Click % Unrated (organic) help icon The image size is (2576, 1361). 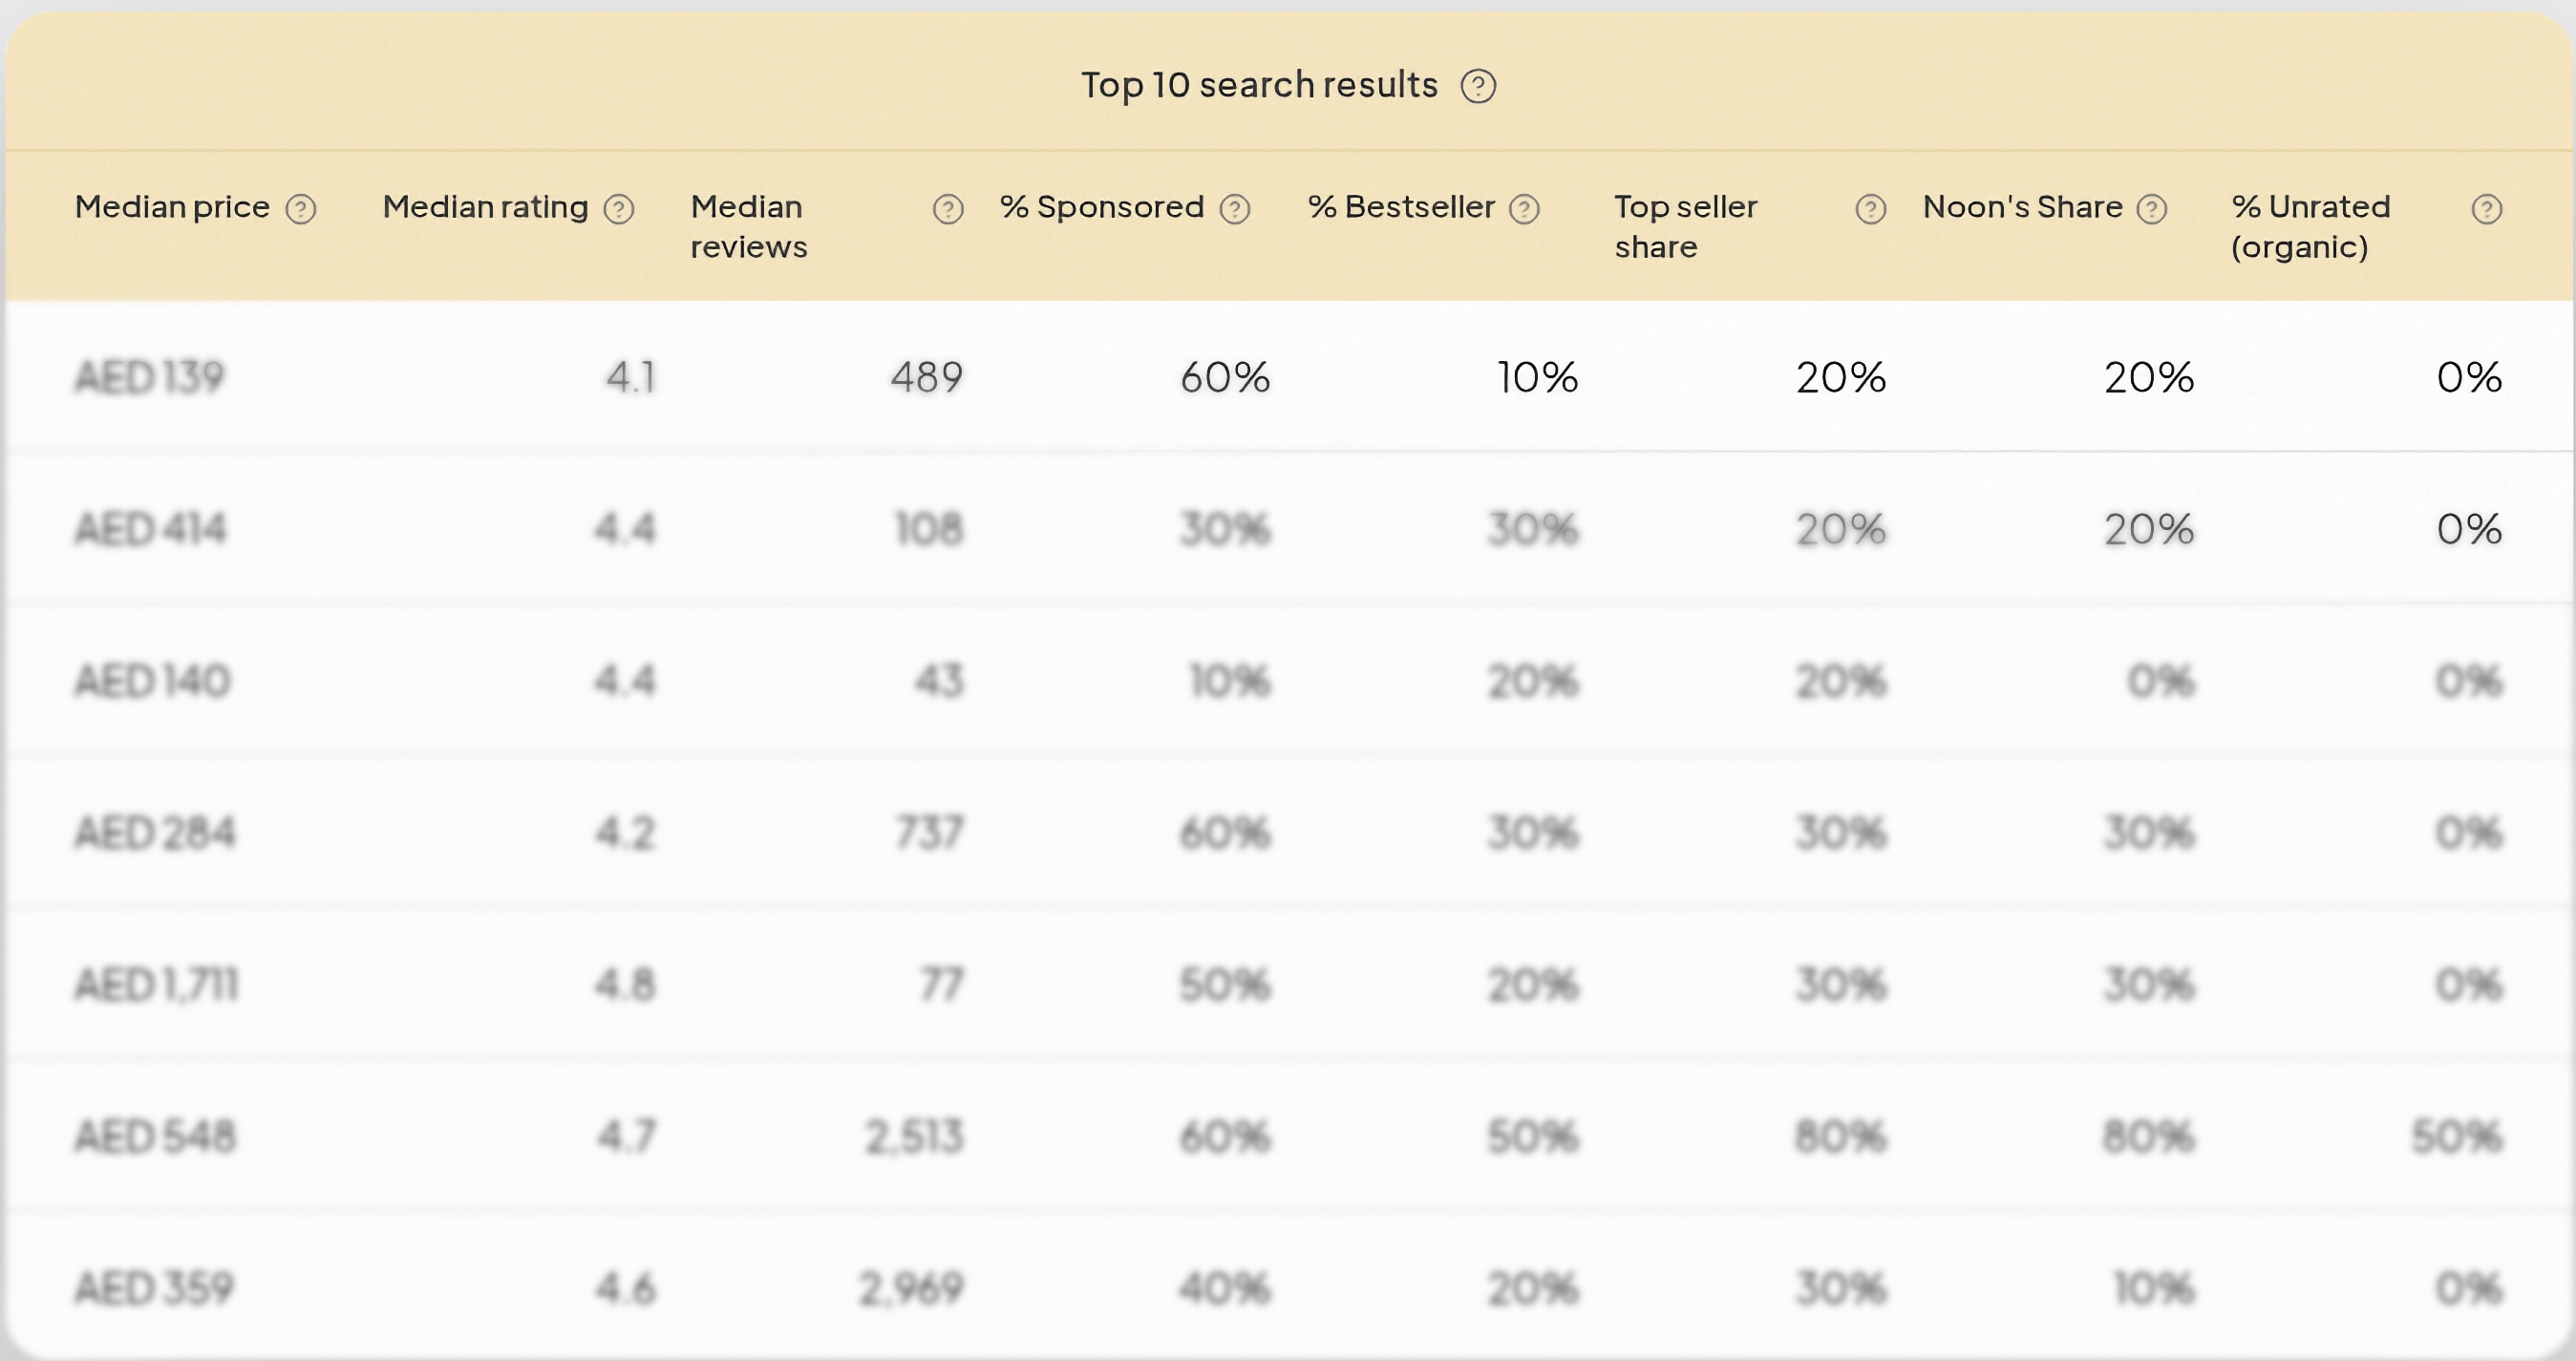click(x=2487, y=209)
